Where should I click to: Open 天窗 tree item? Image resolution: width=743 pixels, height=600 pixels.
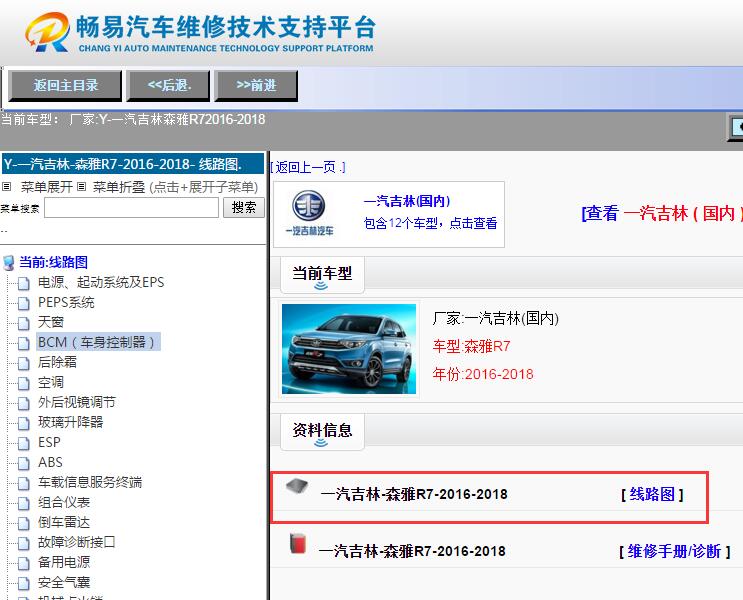point(51,322)
